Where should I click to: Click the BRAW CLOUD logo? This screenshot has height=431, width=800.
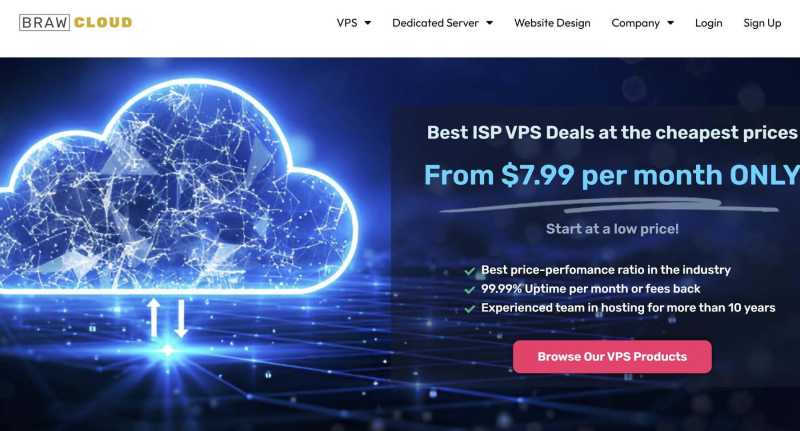[x=76, y=22]
